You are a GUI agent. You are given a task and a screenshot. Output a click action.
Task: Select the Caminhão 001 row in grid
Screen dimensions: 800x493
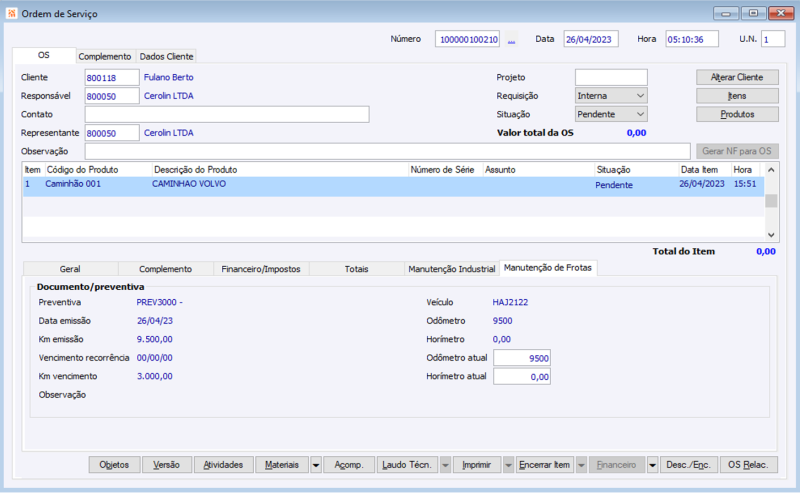point(72,185)
